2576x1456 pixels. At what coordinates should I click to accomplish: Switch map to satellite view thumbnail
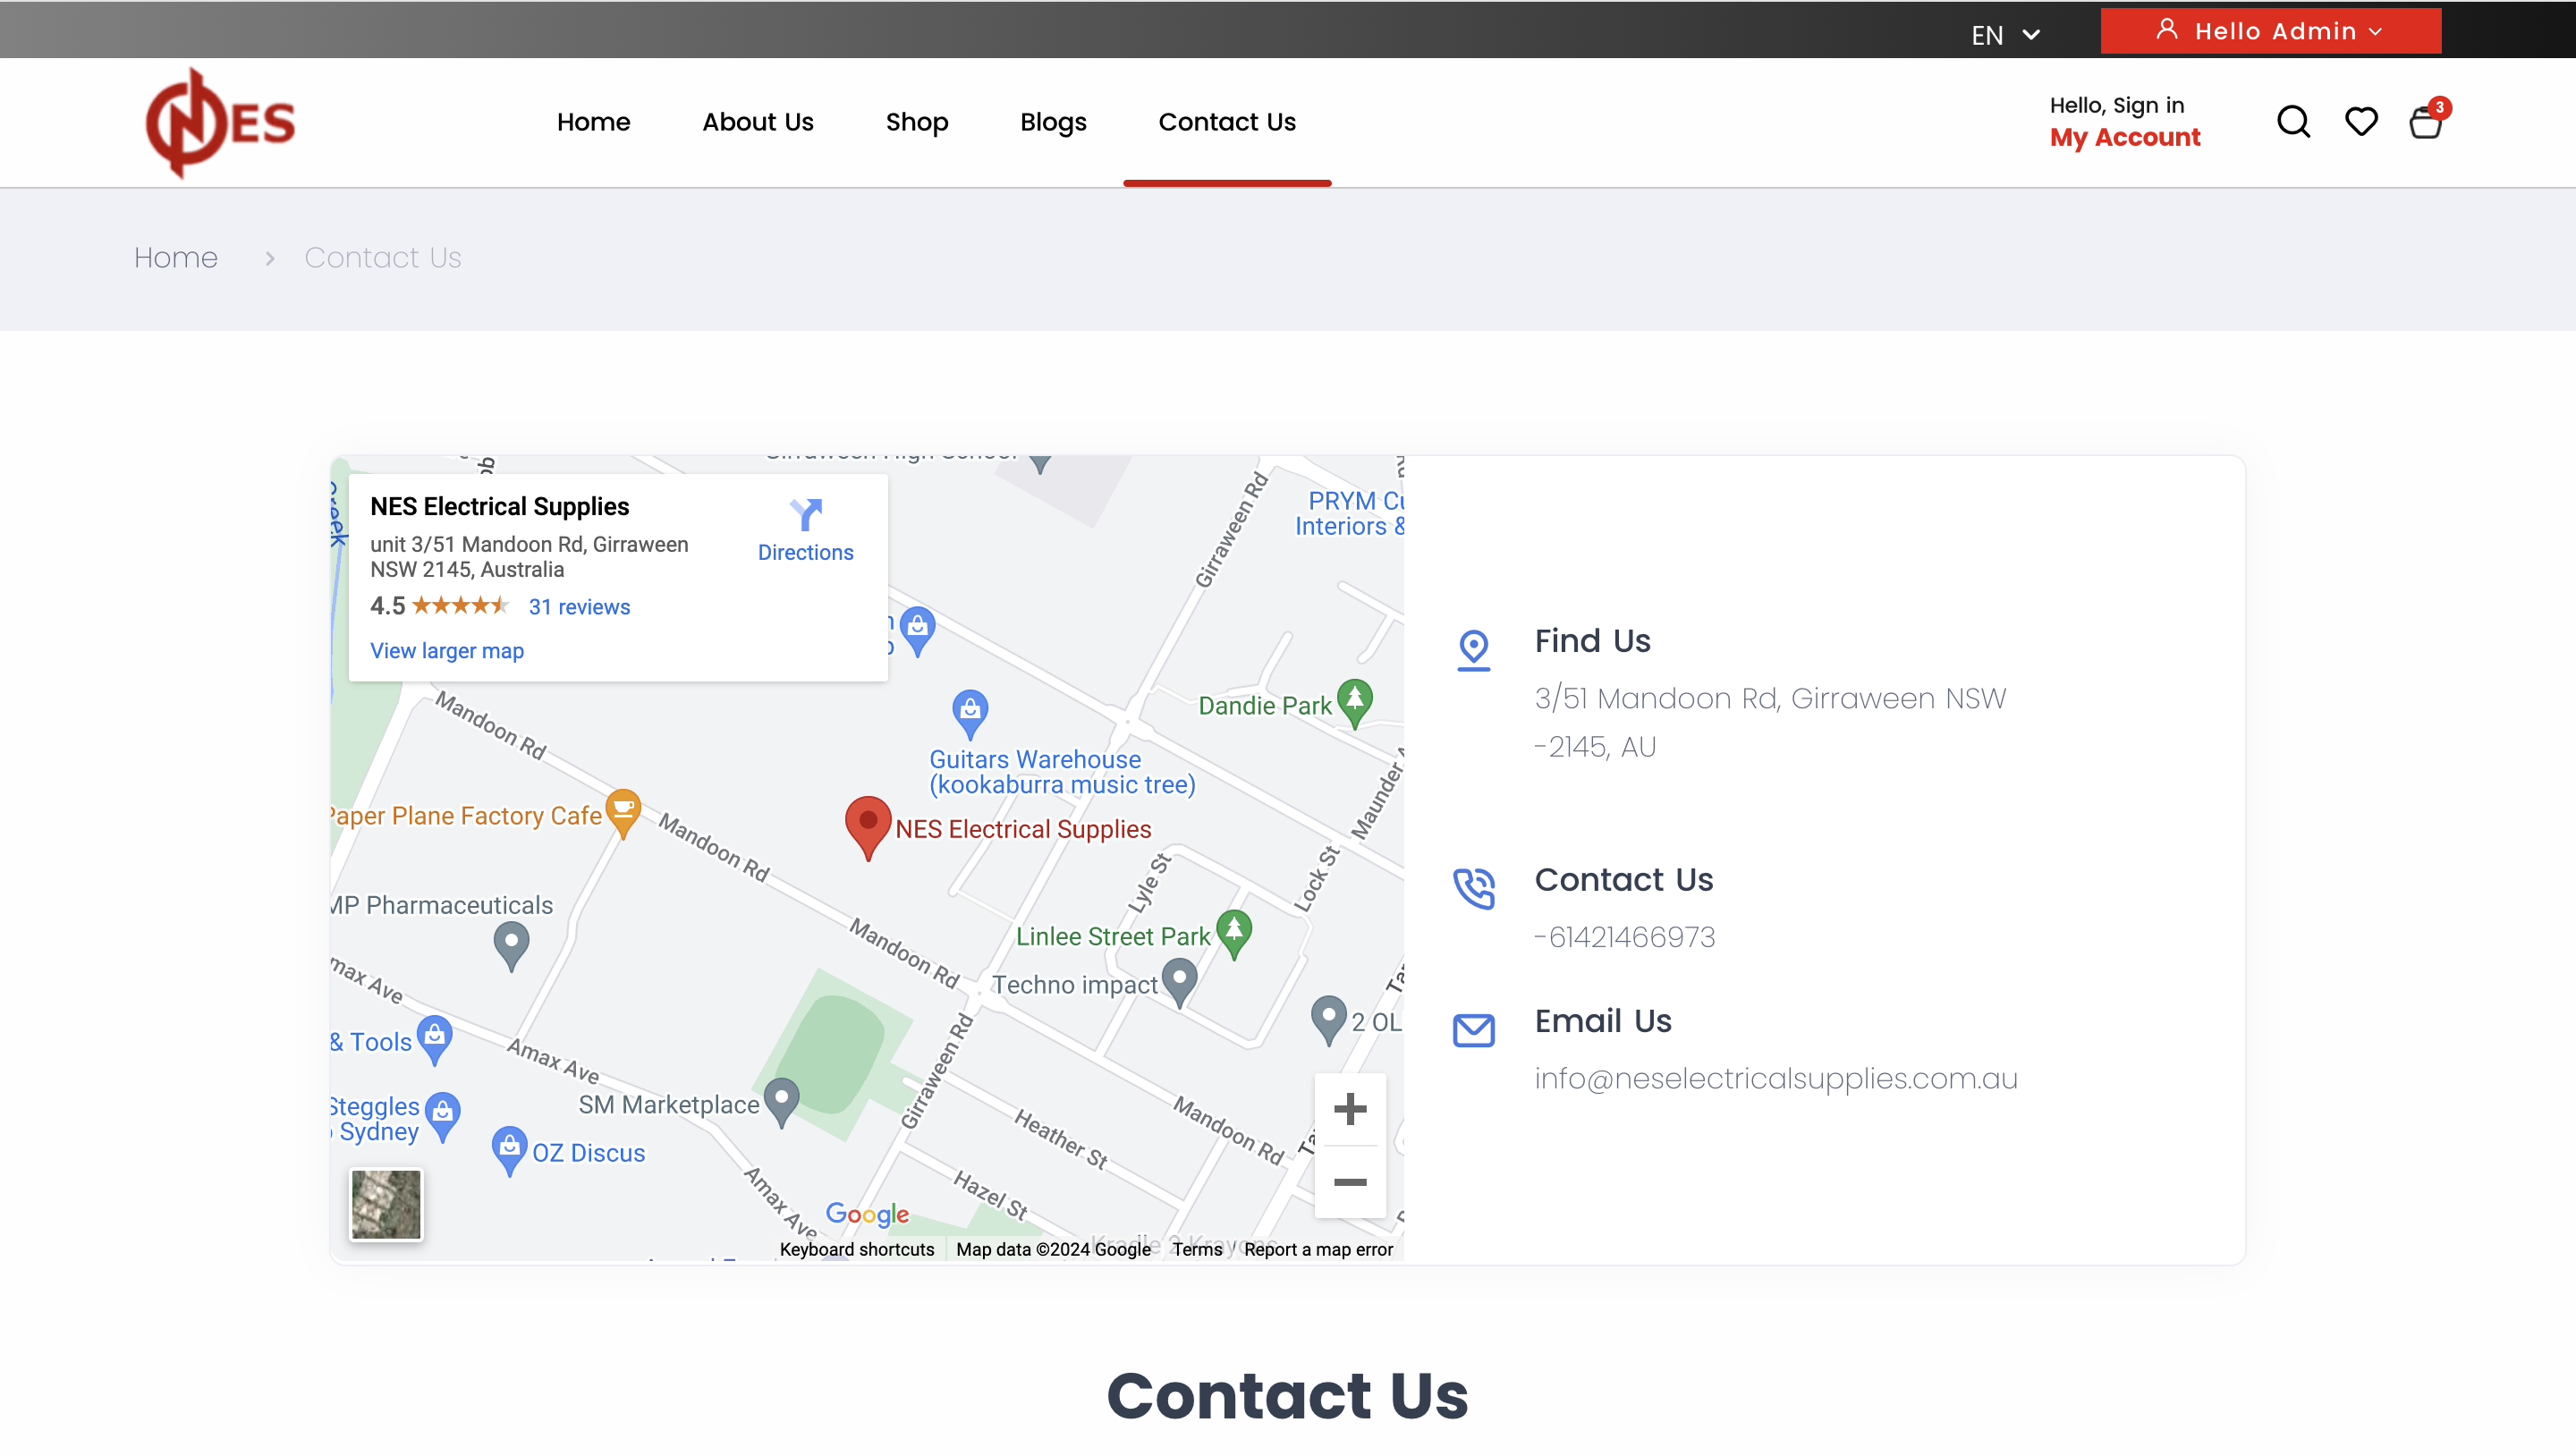(x=386, y=1204)
